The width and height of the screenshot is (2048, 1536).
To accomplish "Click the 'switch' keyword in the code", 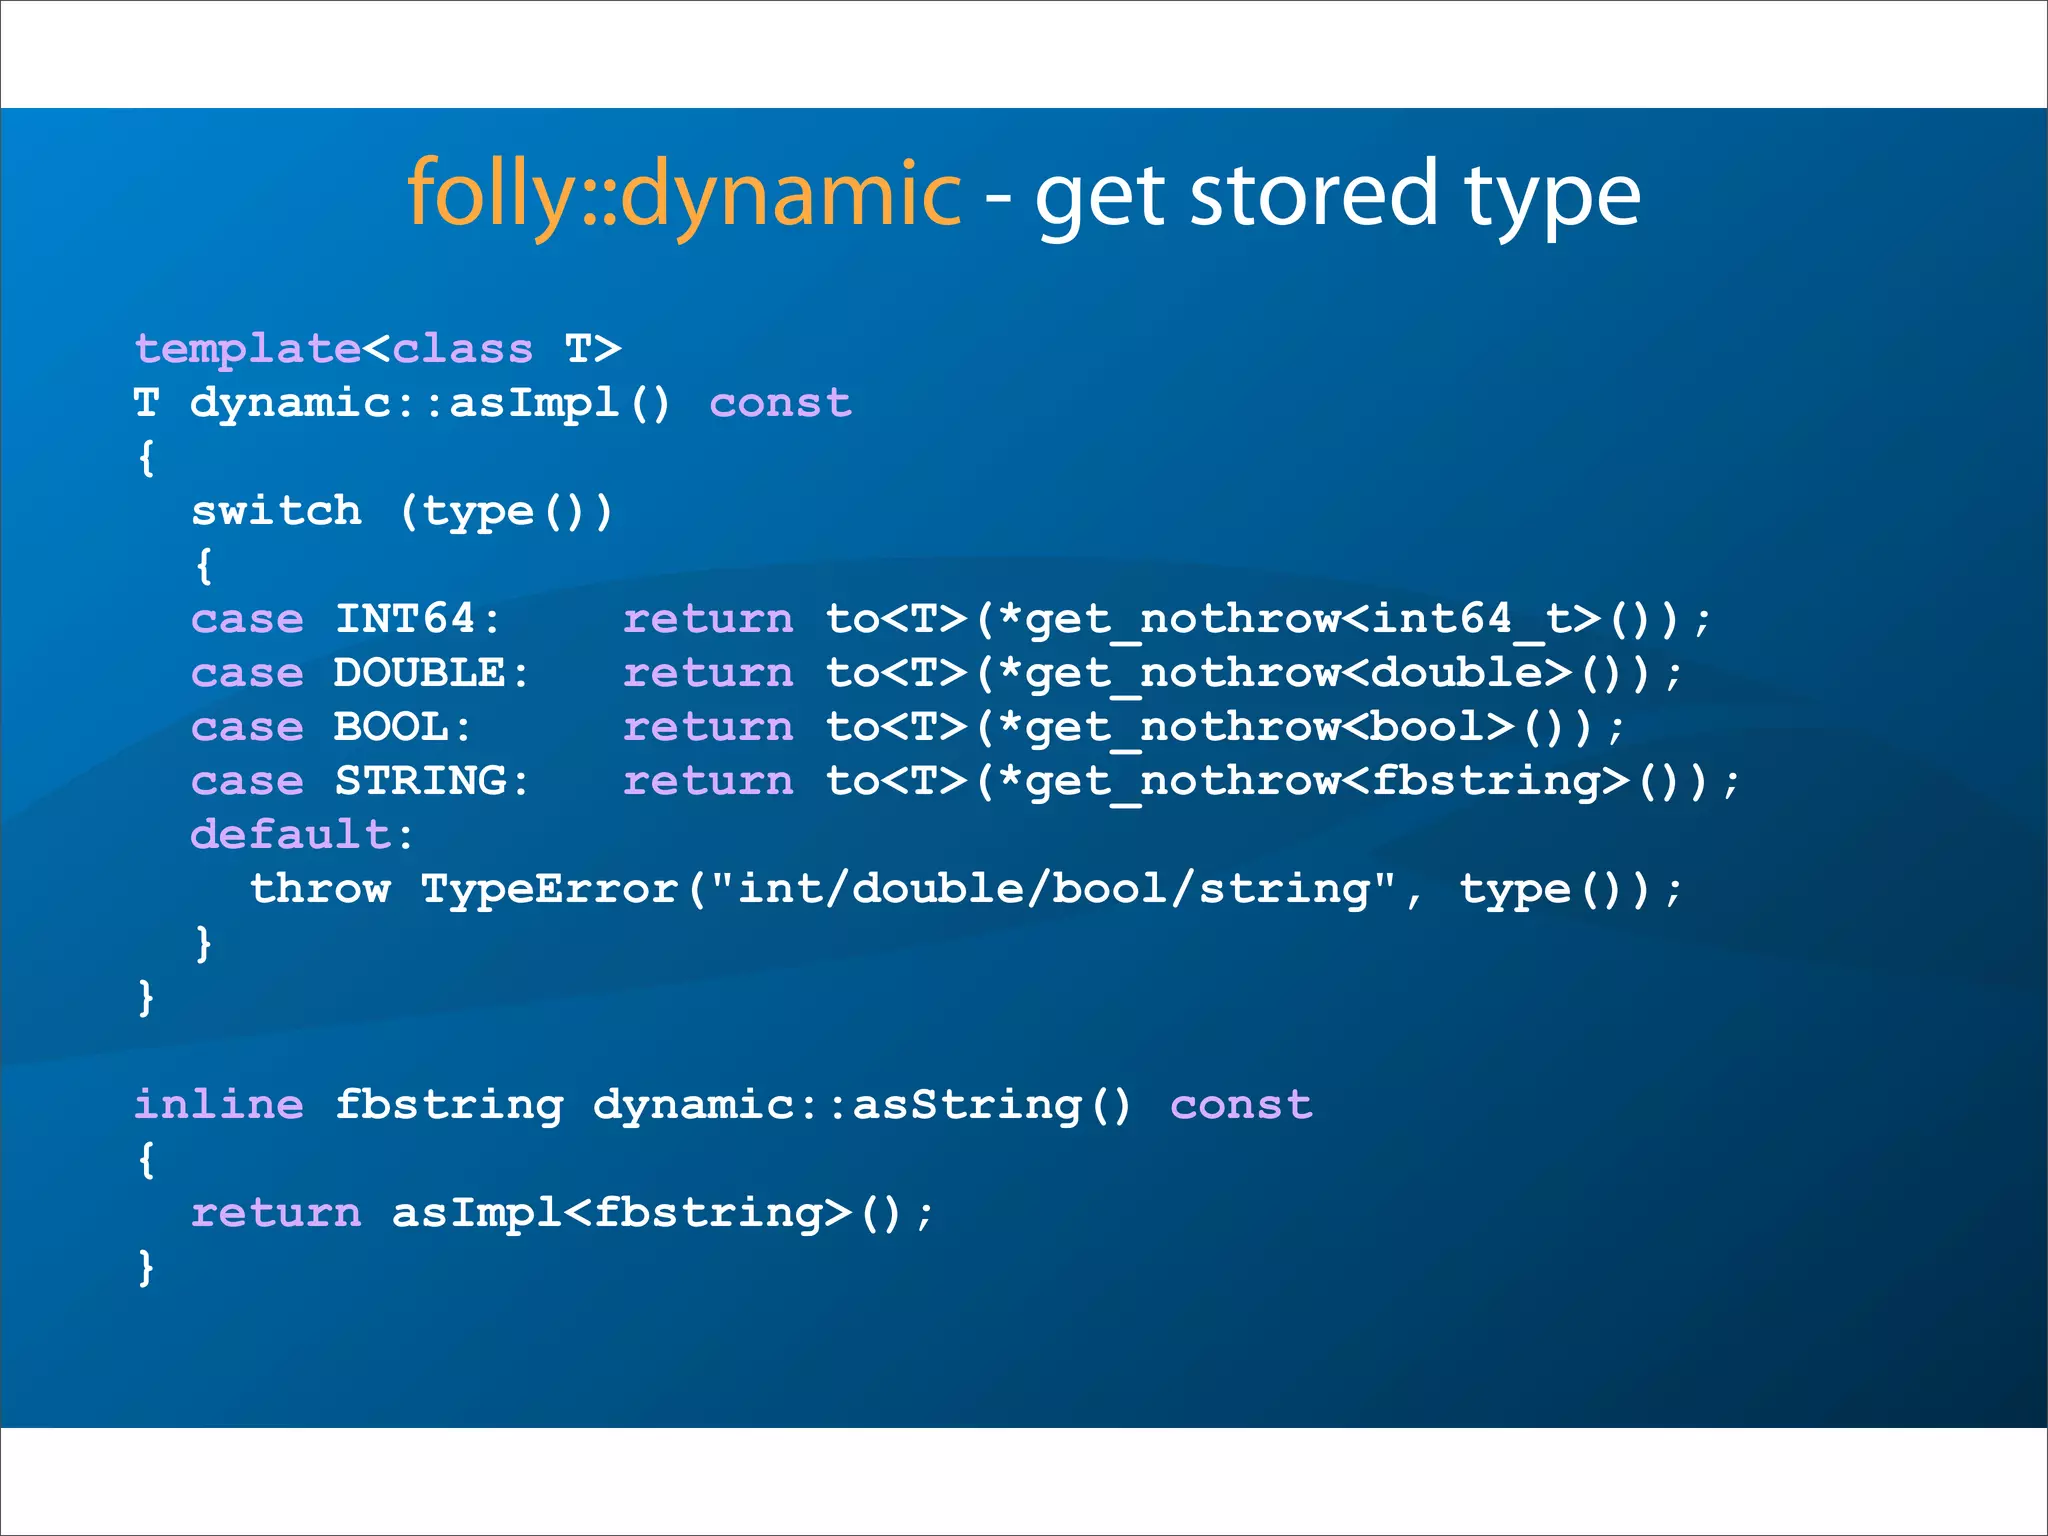I will coord(276,511).
